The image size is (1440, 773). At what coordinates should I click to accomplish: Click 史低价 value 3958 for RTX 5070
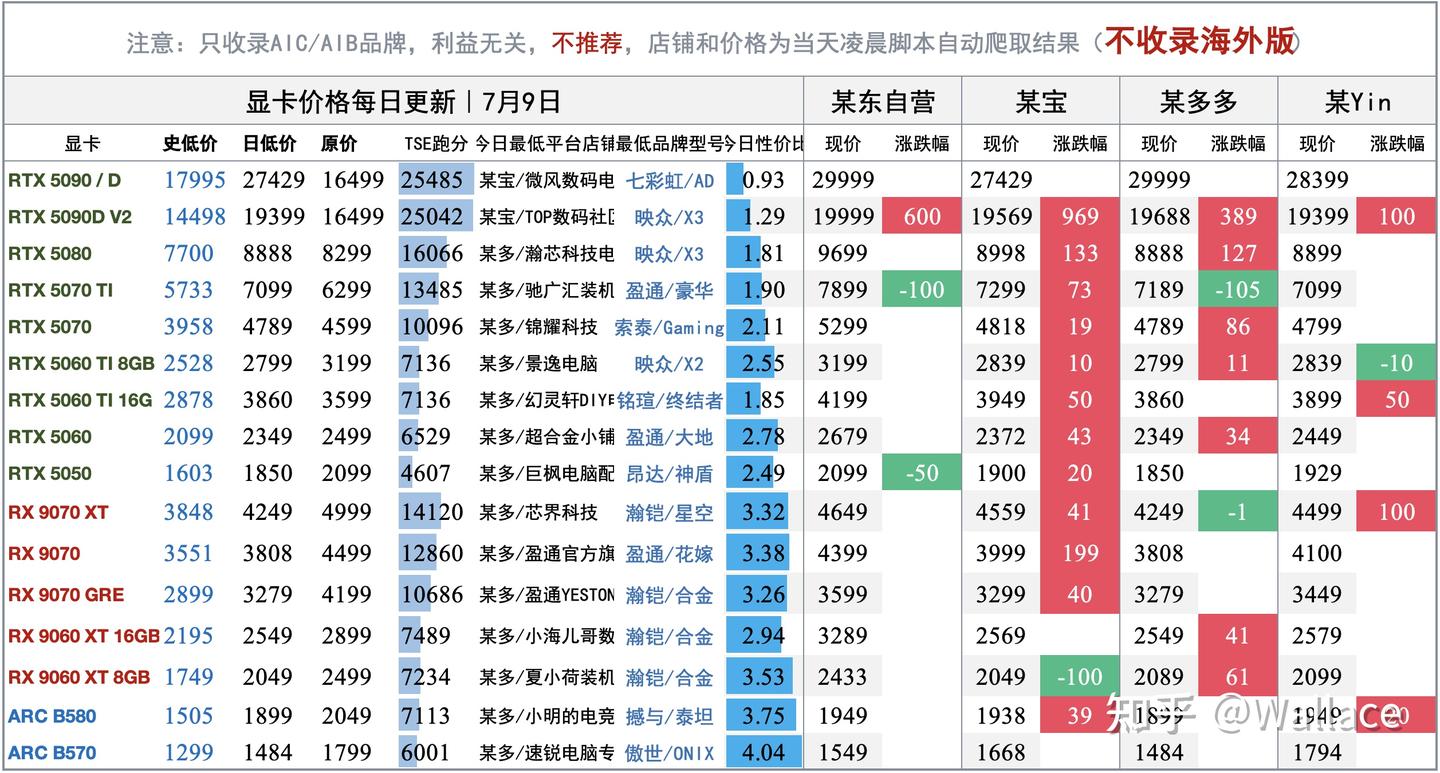(189, 327)
